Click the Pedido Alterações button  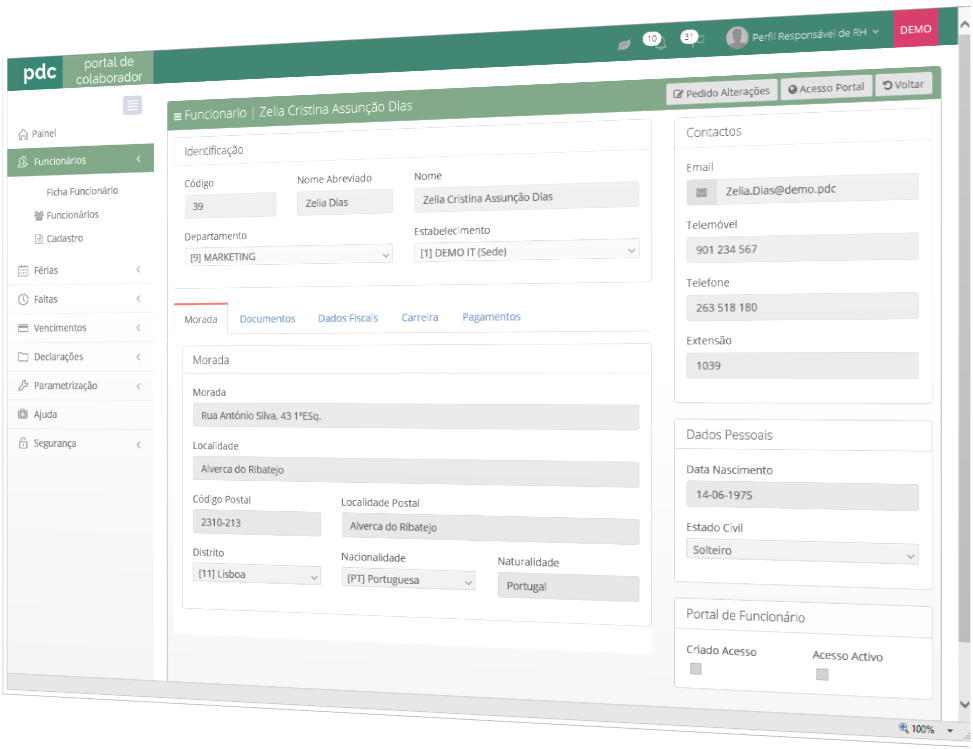[721, 92]
